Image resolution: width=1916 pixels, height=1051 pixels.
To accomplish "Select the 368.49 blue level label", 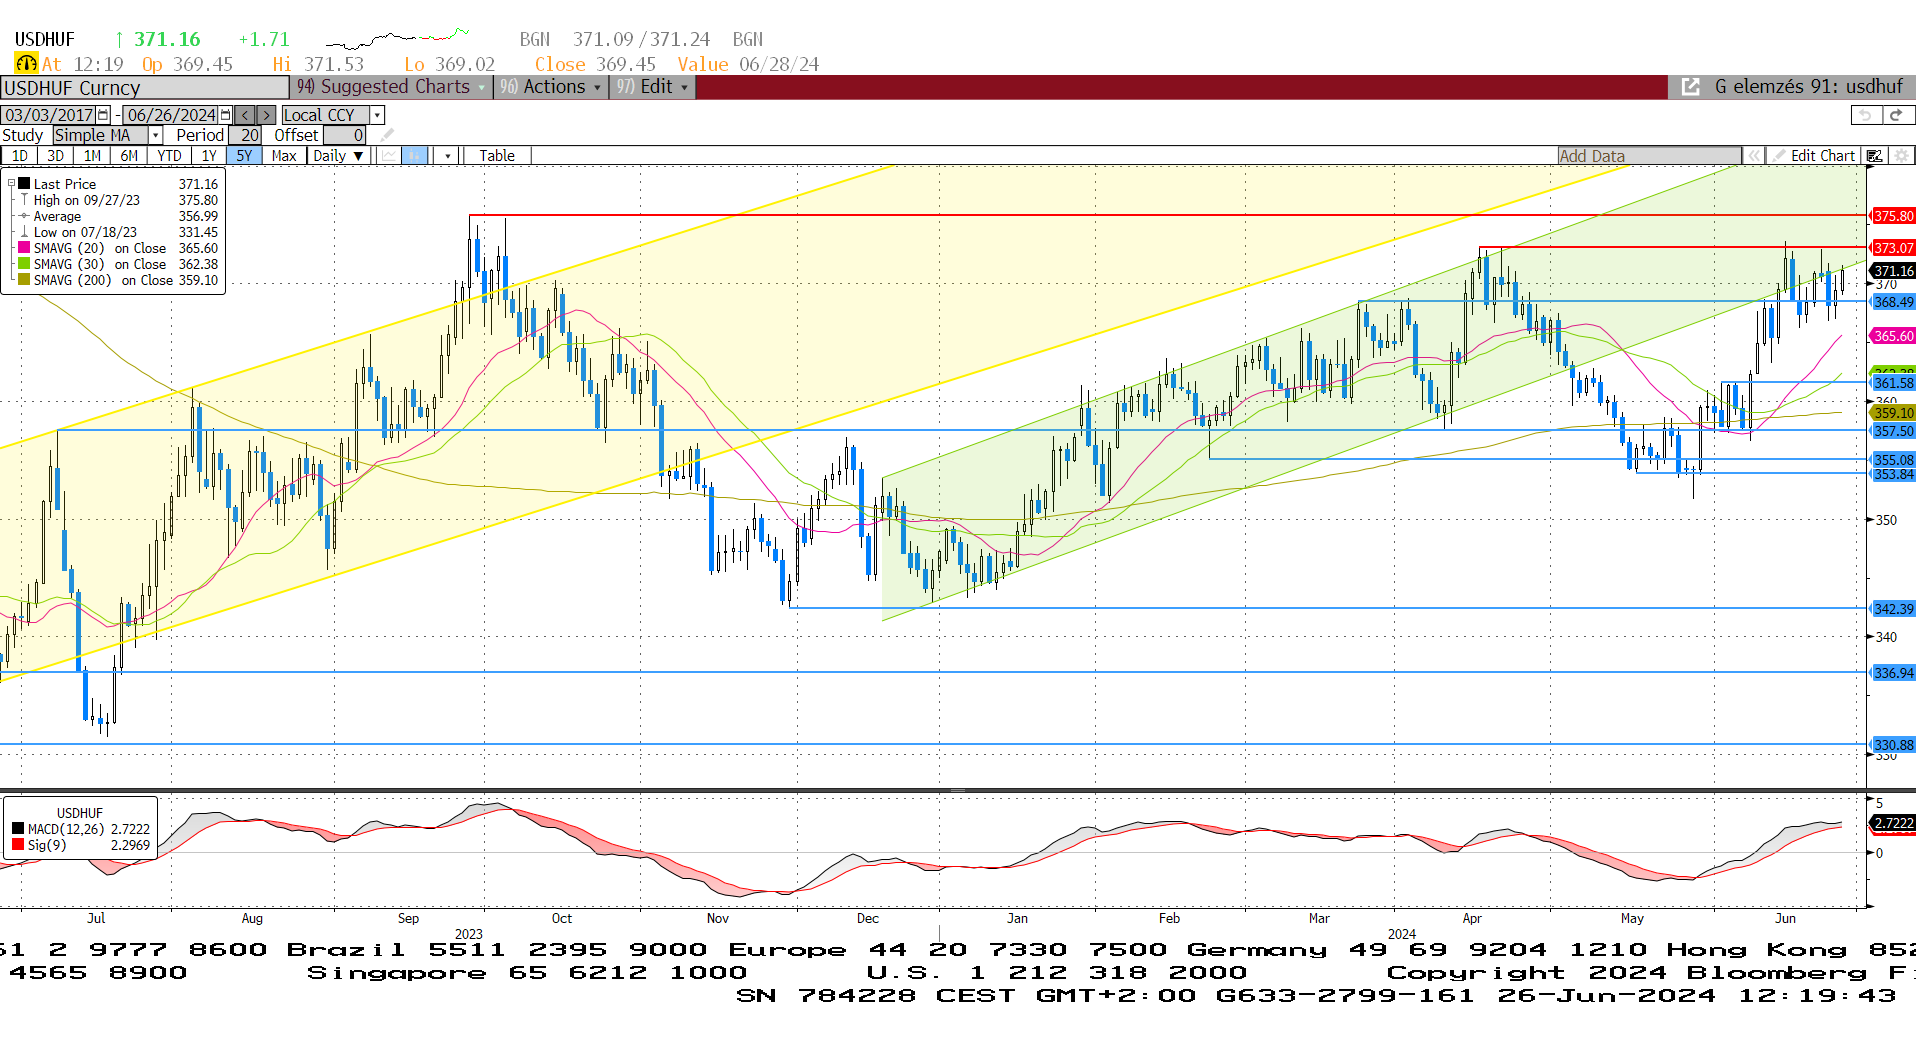I will coord(1893,302).
